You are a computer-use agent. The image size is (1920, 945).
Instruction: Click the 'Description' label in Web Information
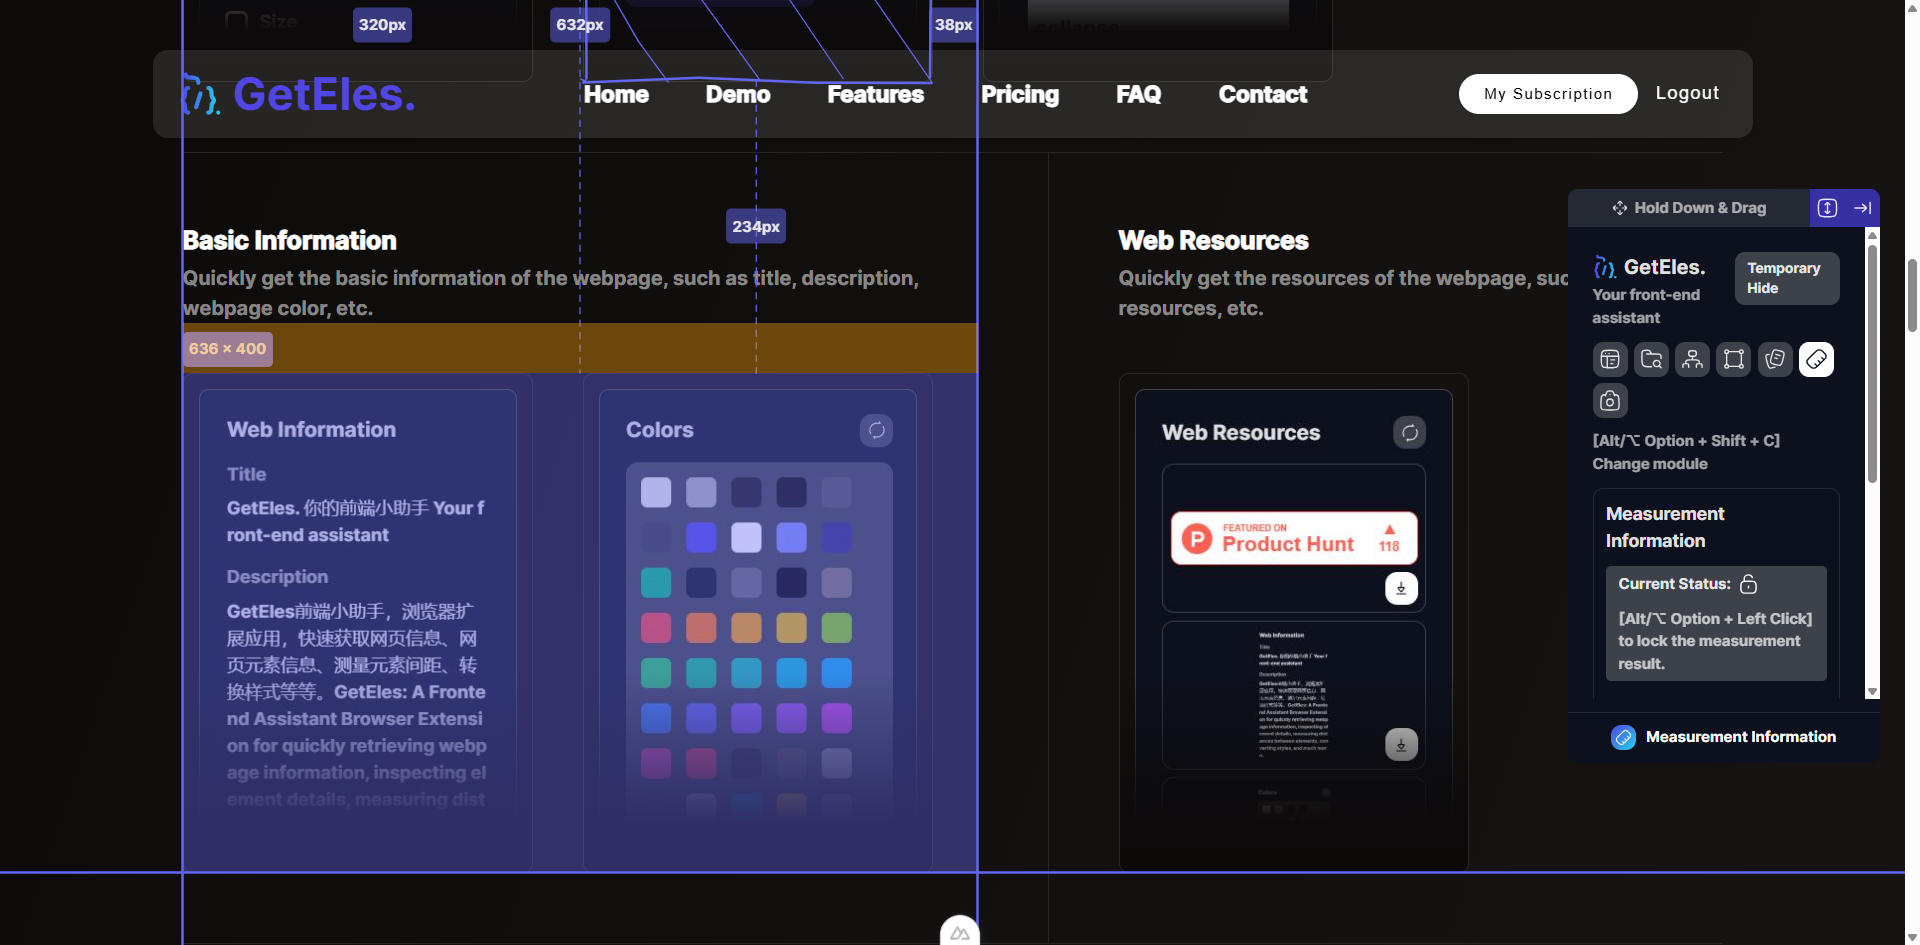coord(277,577)
